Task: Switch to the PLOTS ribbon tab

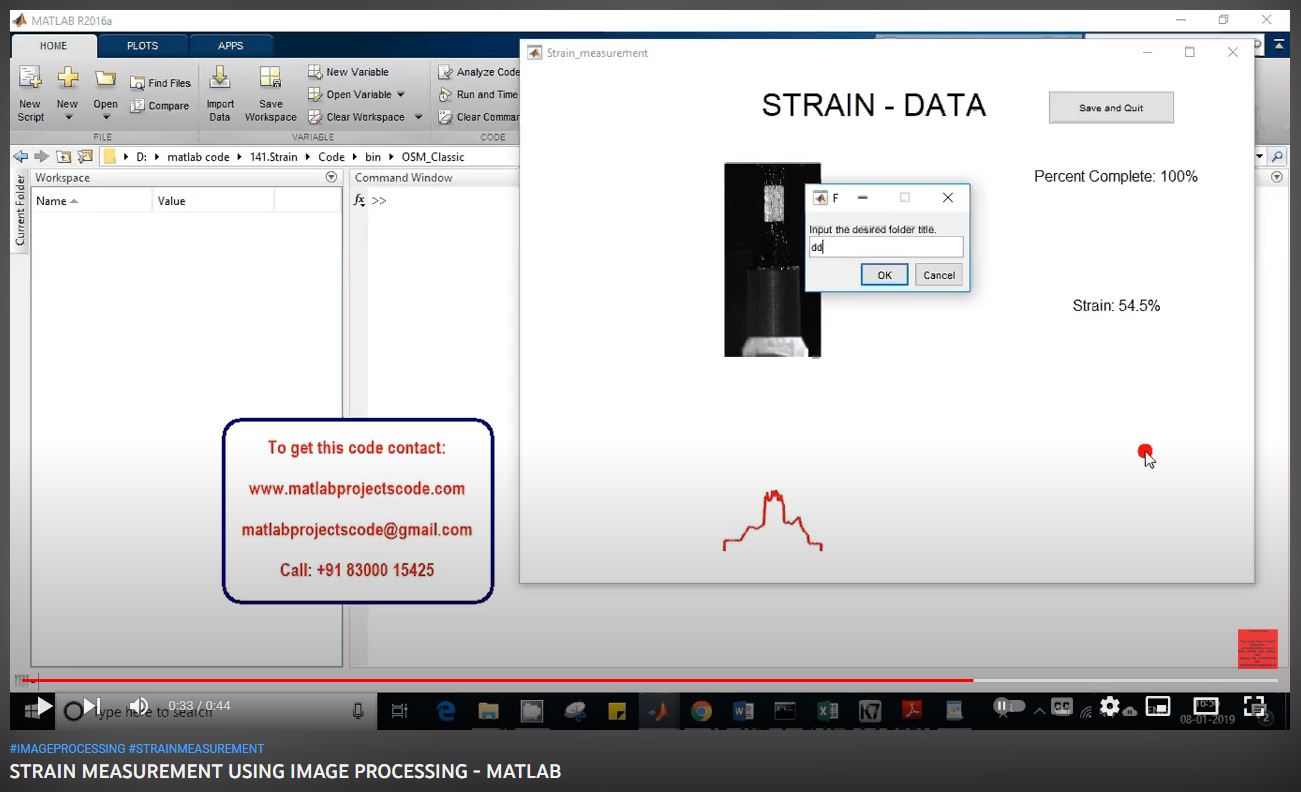Action: click(x=143, y=46)
